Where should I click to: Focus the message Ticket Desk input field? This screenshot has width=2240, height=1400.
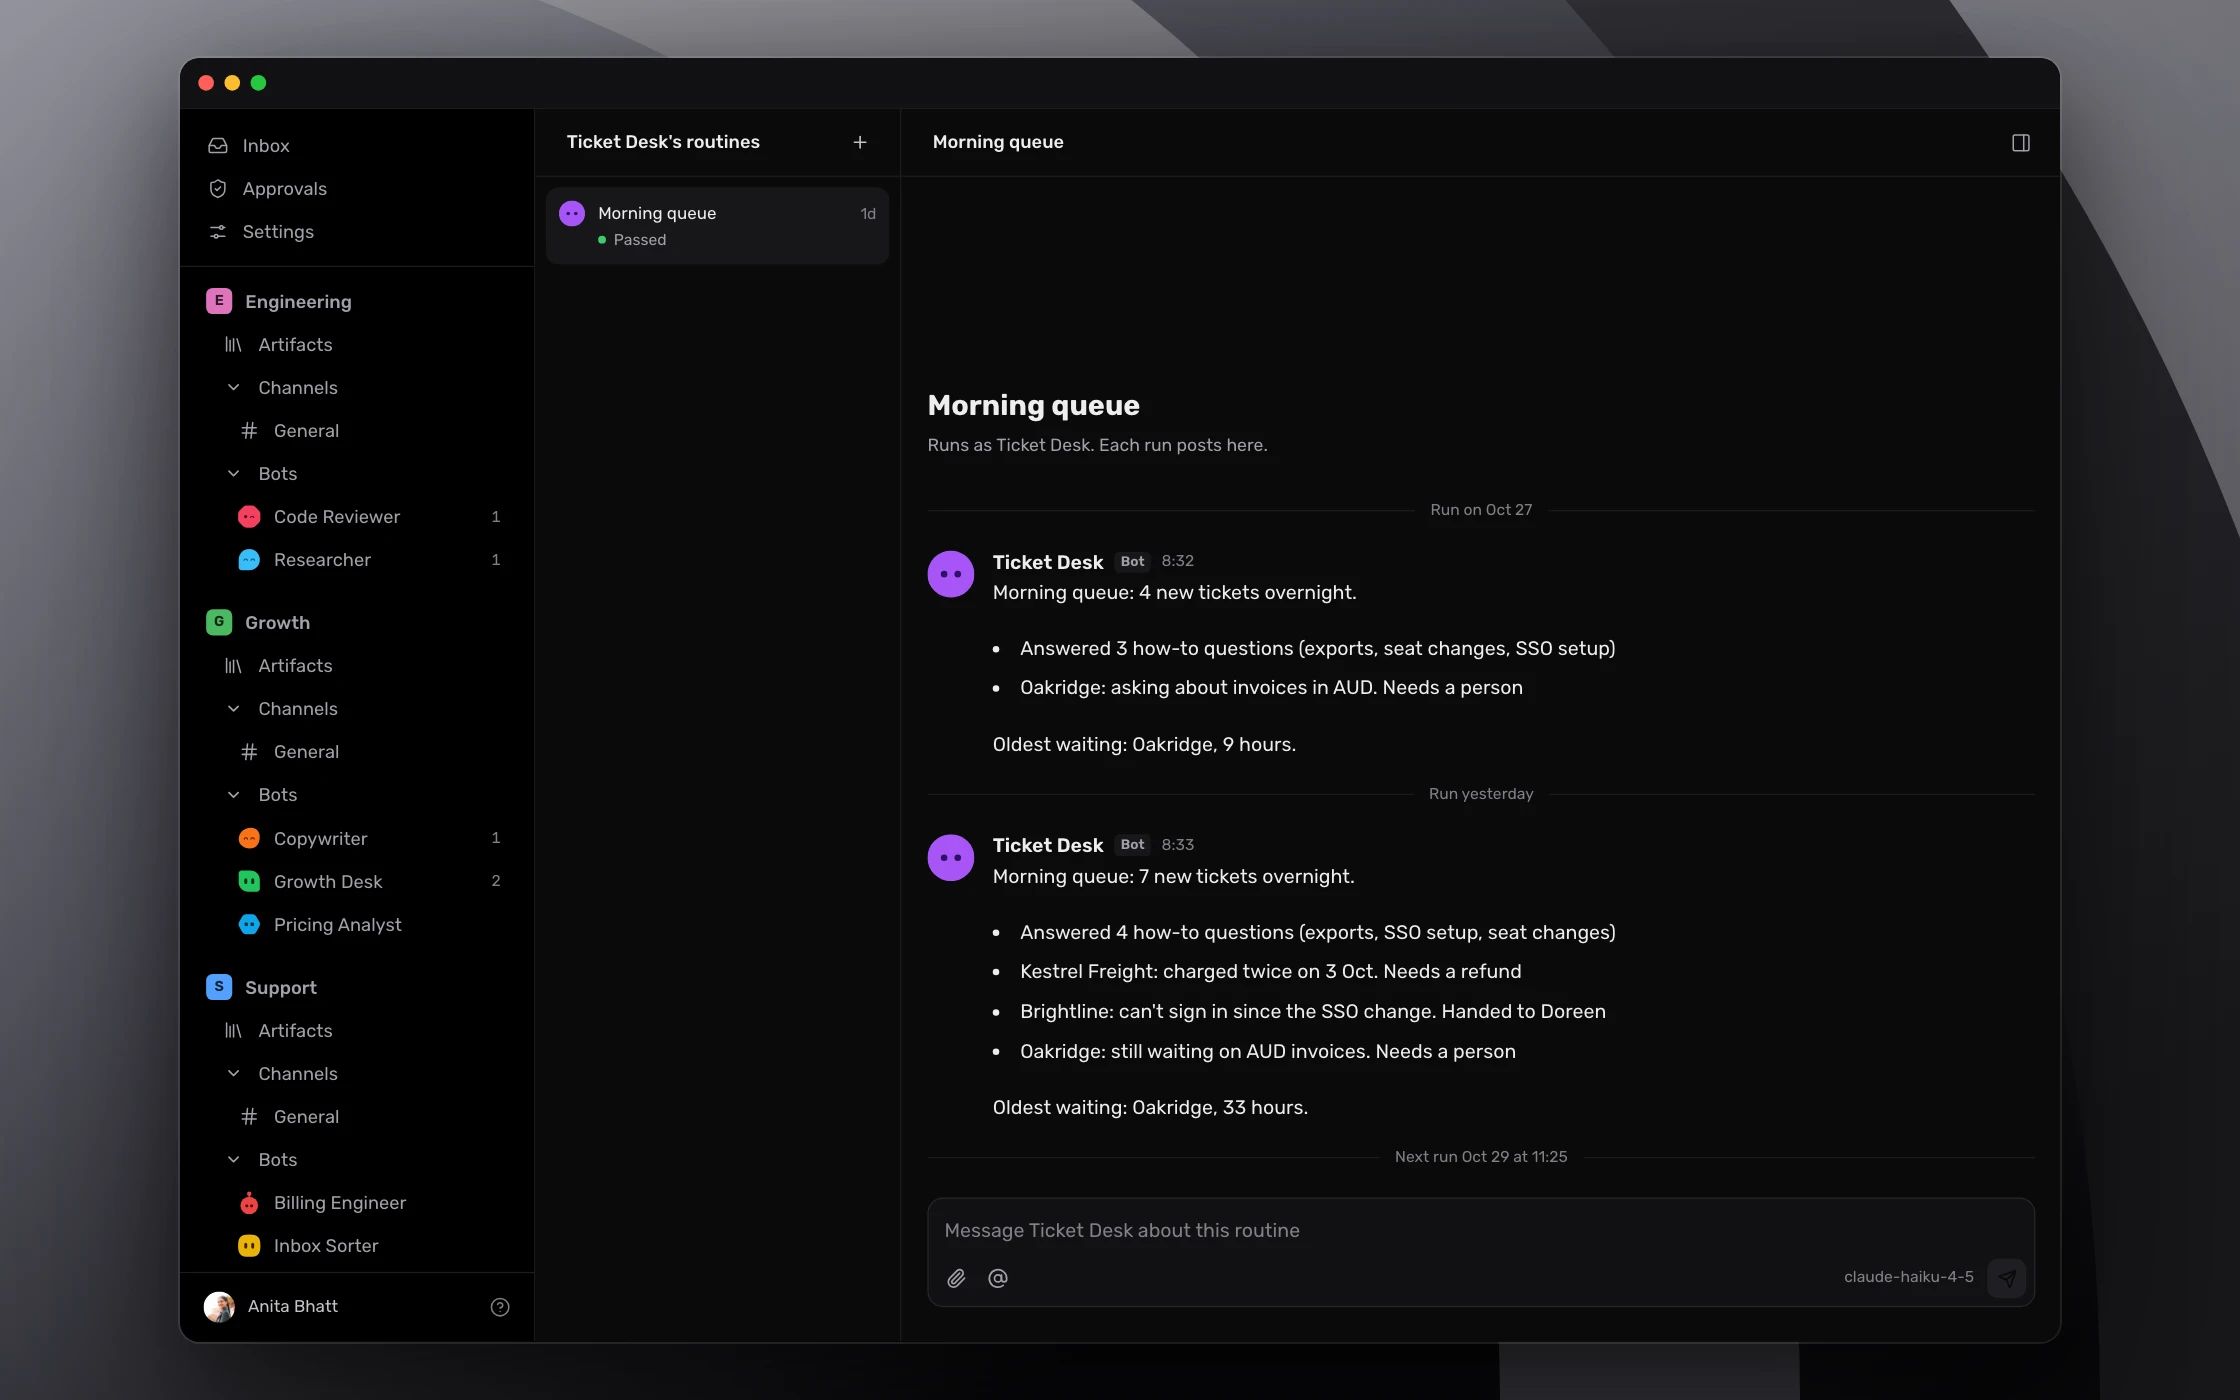coord(1480,1230)
